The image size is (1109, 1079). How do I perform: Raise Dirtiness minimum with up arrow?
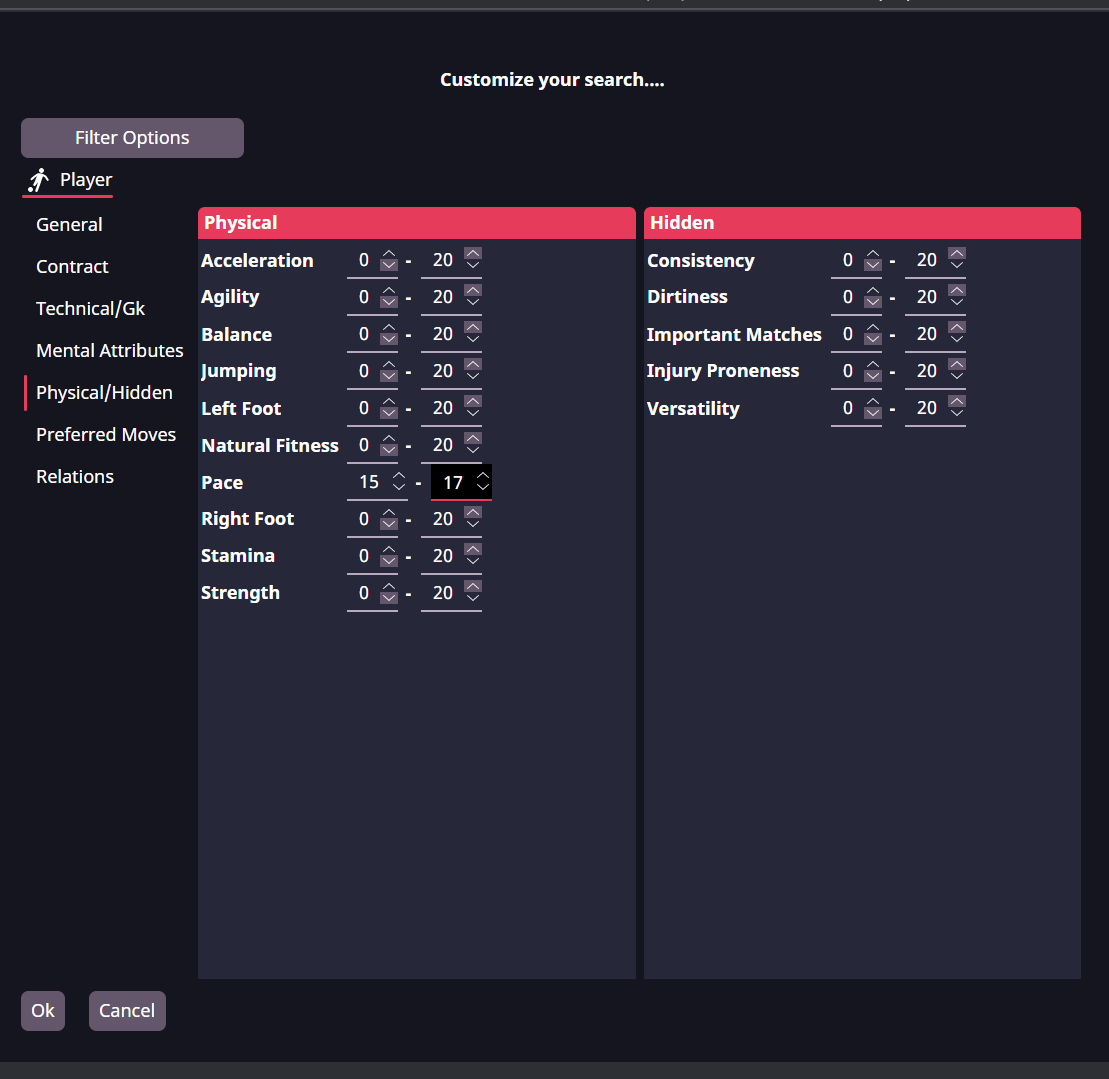873,291
